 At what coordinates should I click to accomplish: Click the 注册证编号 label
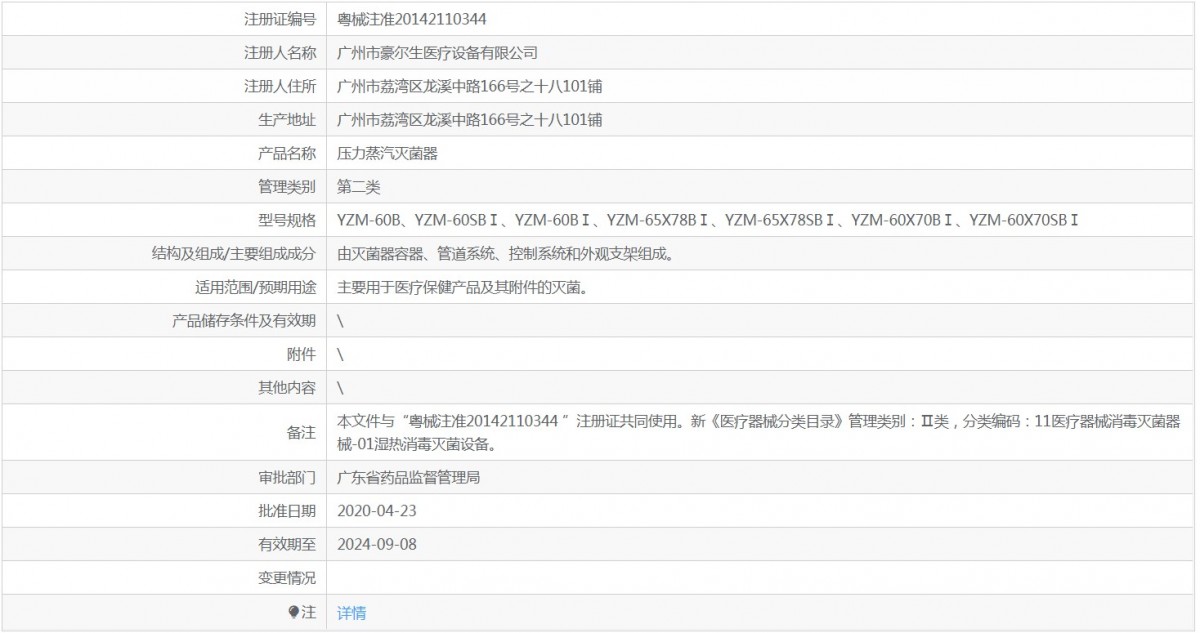coord(280,19)
